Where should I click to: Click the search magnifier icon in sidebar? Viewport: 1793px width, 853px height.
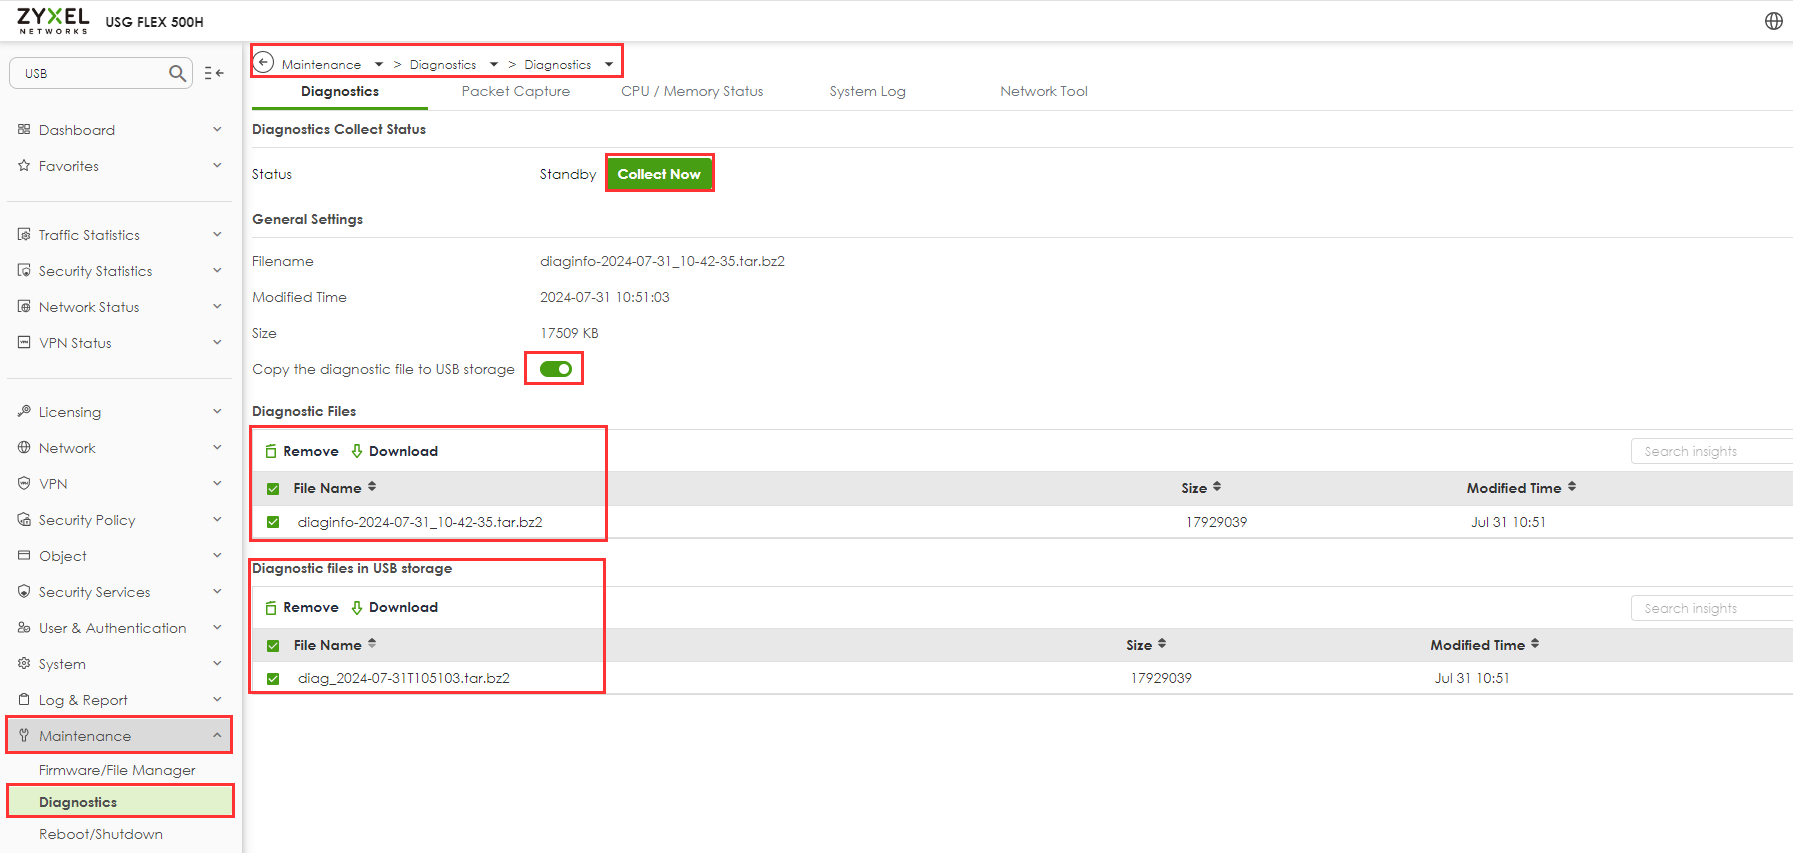pyautogui.click(x=177, y=73)
